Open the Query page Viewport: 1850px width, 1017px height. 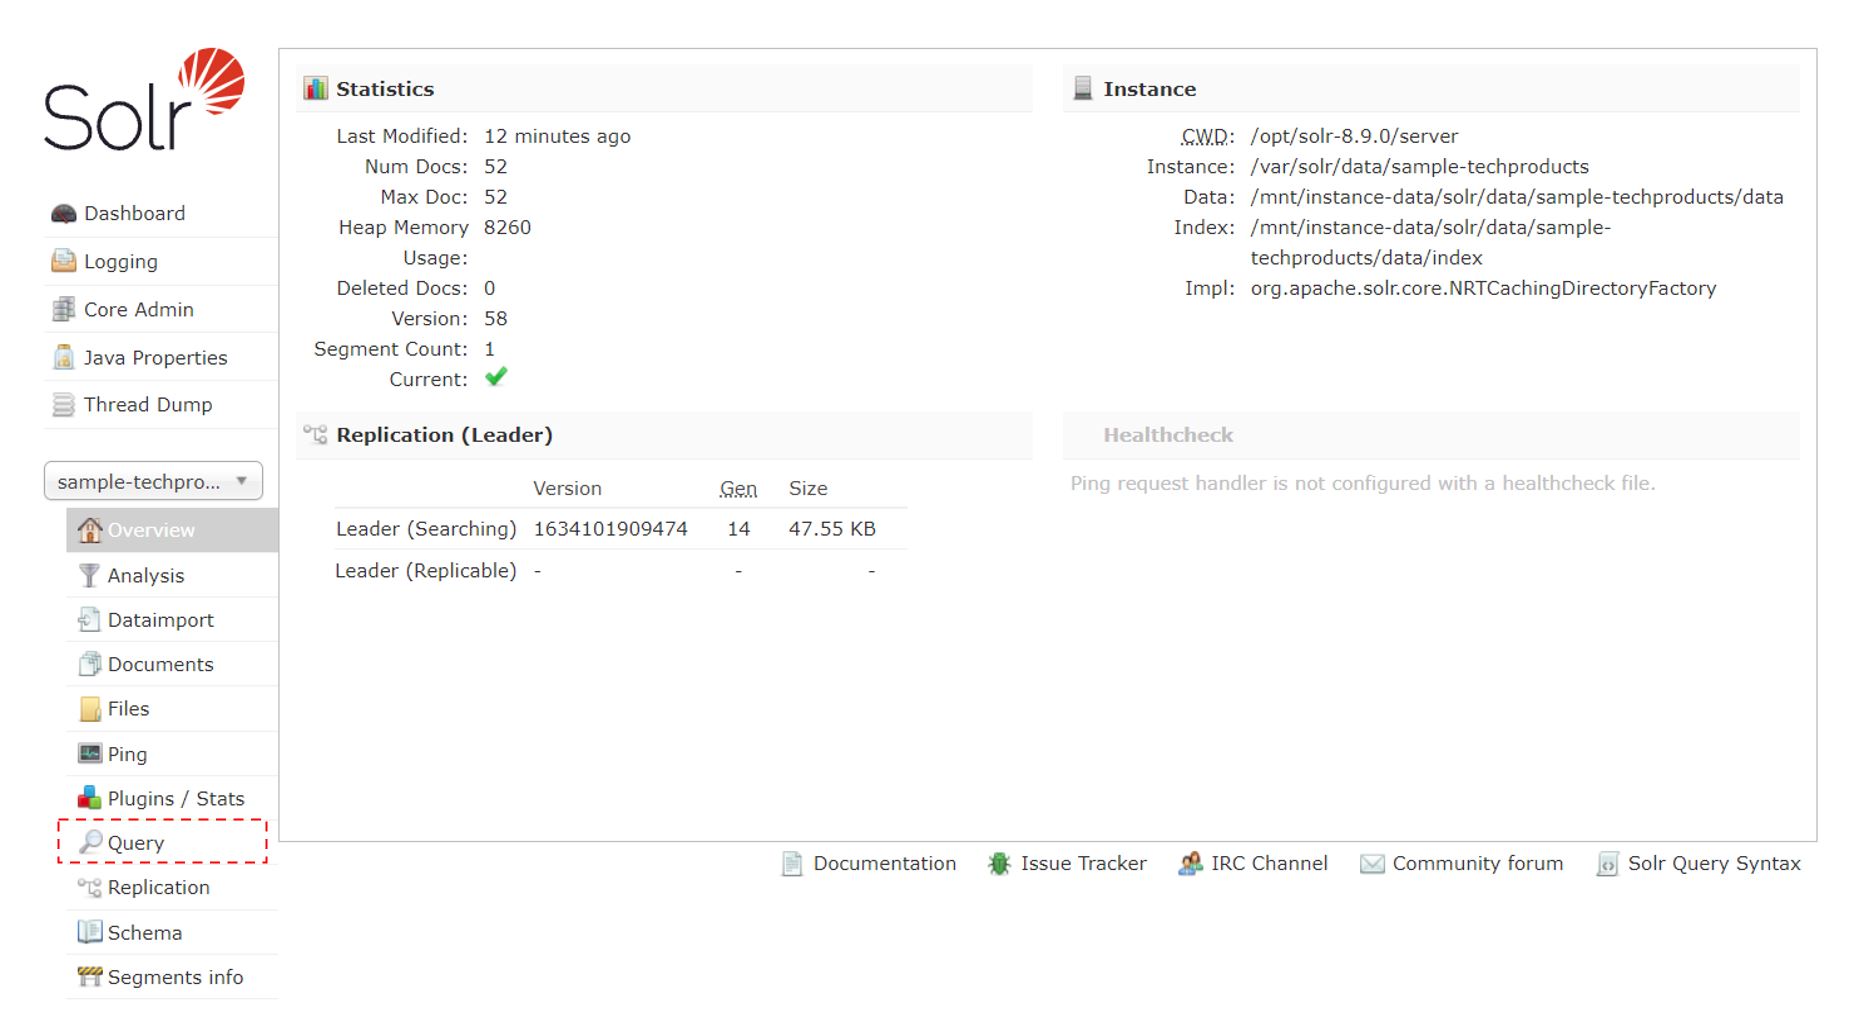tap(135, 843)
